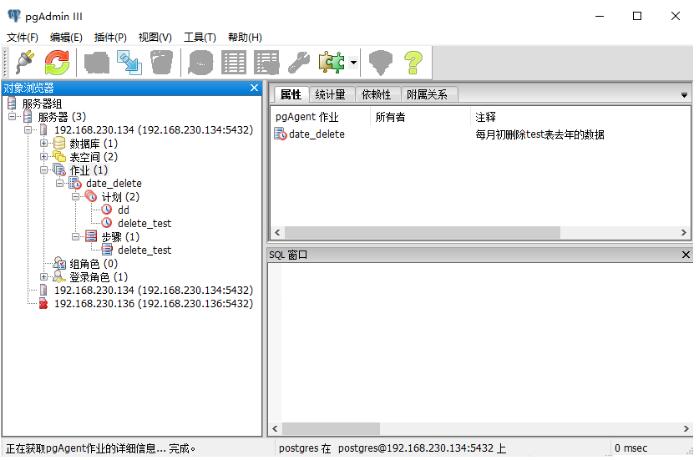Viewport: 700px width, 460px height.
Task: Click the yellow help question mark icon
Action: tap(413, 63)
